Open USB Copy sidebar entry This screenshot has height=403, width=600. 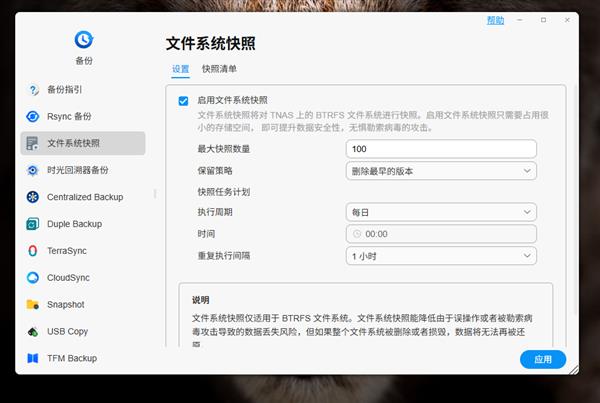[x=83, y=331]
